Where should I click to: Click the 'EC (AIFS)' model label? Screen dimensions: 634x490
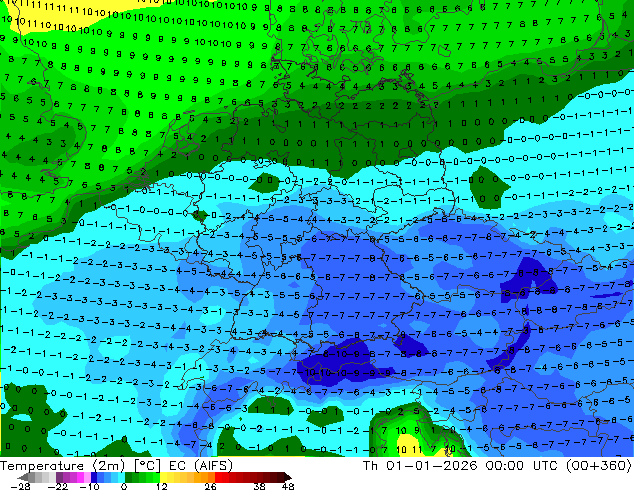pyautogui.click(x=201, y=466)
